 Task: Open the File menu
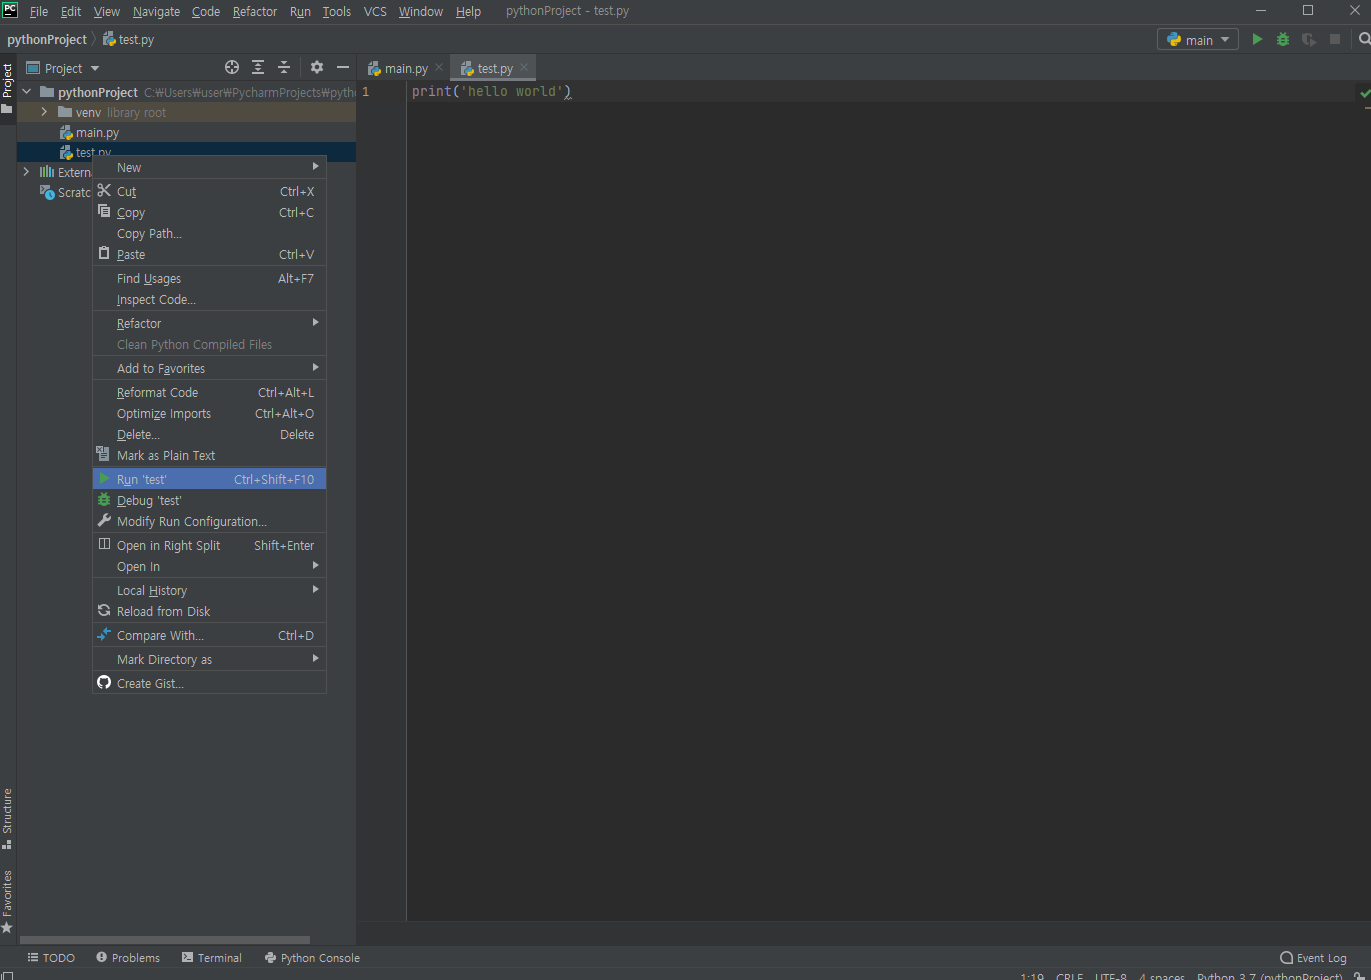click(39, 11)
